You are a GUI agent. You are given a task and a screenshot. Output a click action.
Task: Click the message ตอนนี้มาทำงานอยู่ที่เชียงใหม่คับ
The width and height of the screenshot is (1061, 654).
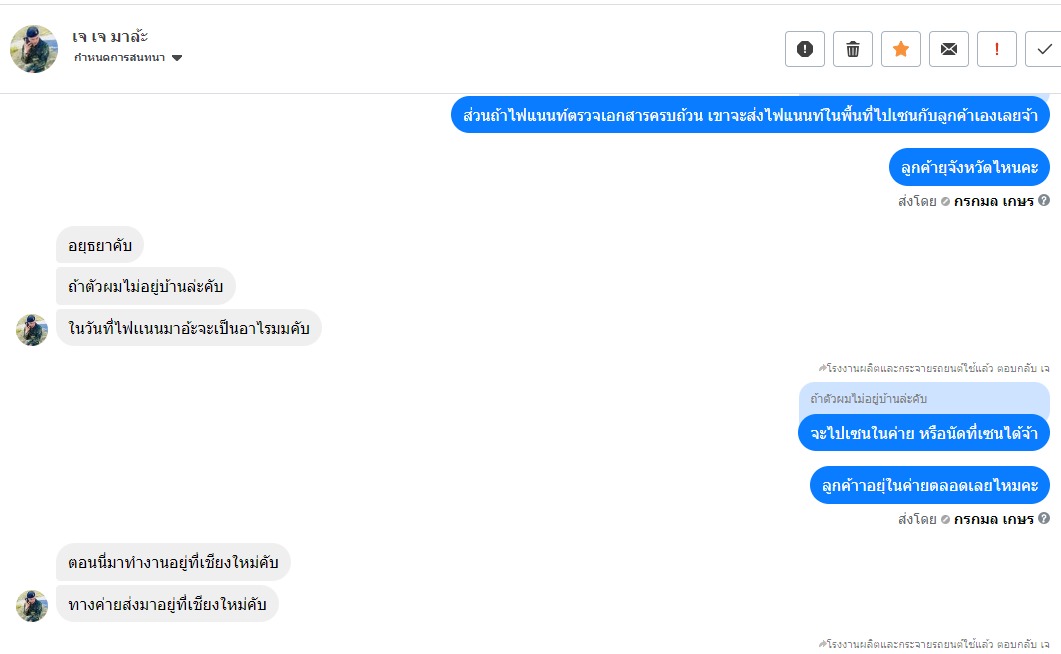[x=173, y=562]
